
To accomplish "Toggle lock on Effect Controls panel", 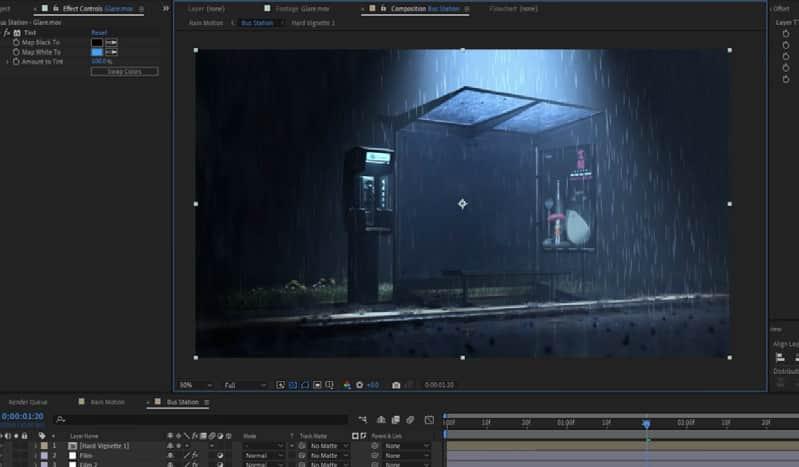I will [56, 9].
